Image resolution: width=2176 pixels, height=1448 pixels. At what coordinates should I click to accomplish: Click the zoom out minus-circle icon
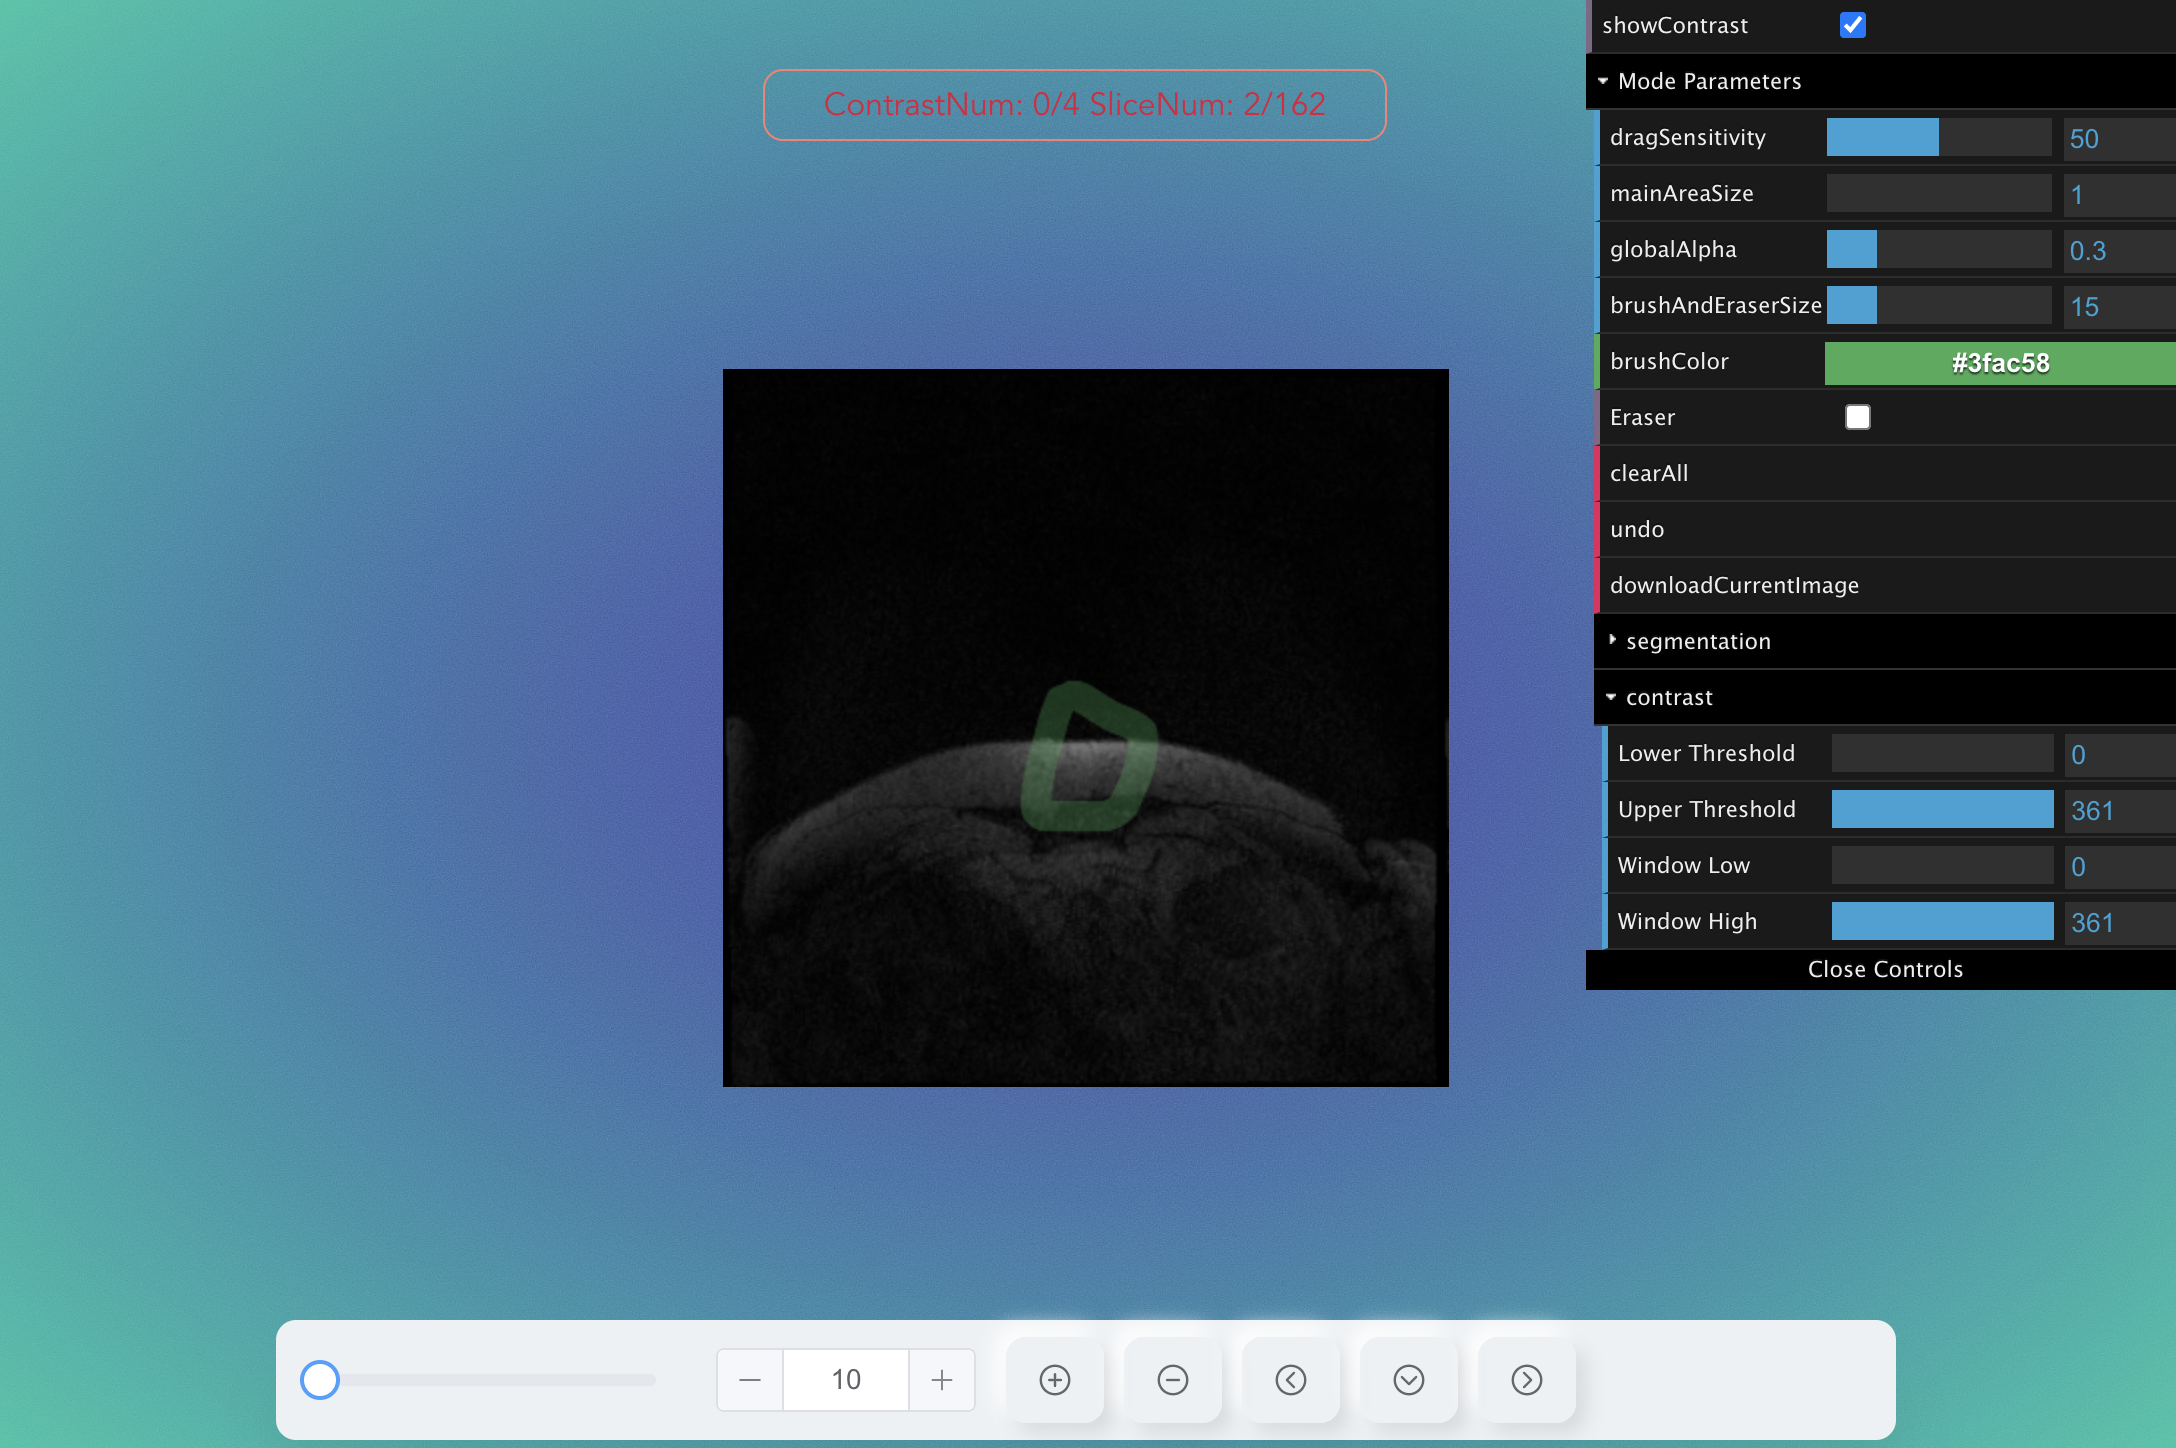click(1173, 1380)
